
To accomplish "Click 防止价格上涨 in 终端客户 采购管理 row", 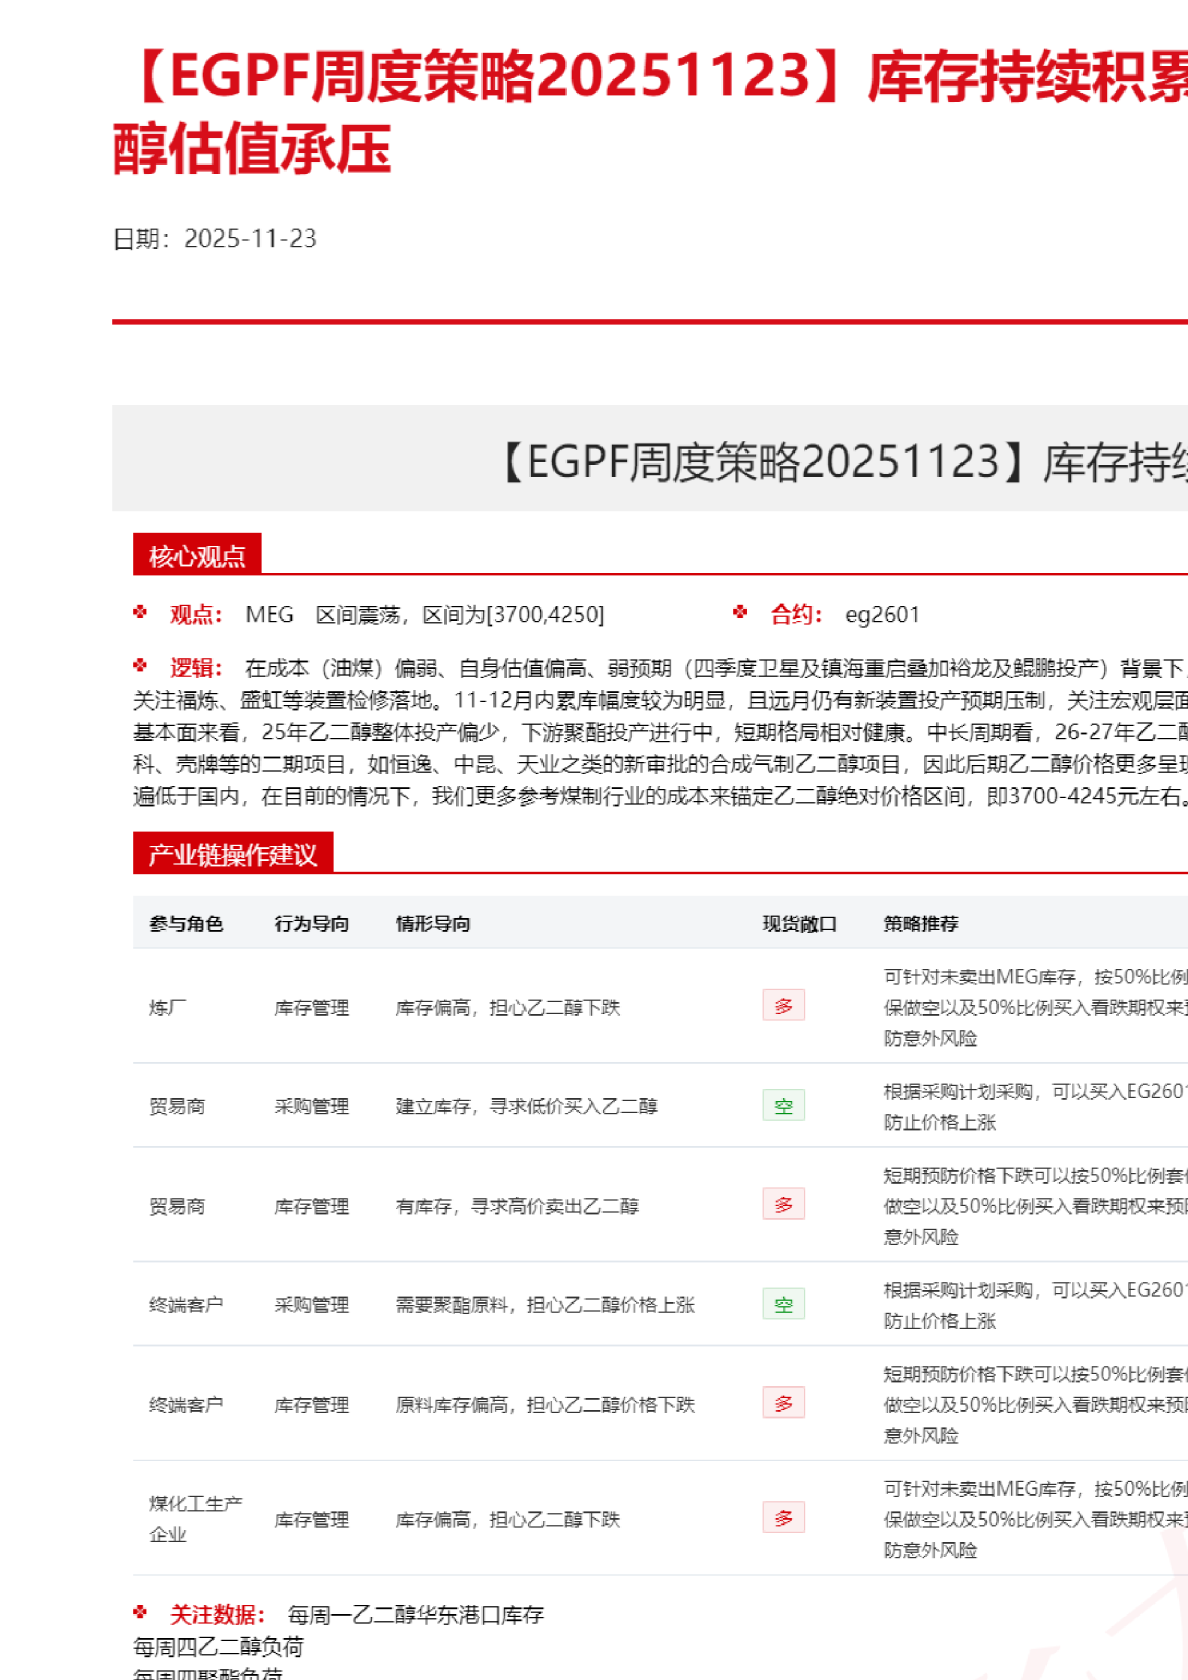I will coord(940,1321).
